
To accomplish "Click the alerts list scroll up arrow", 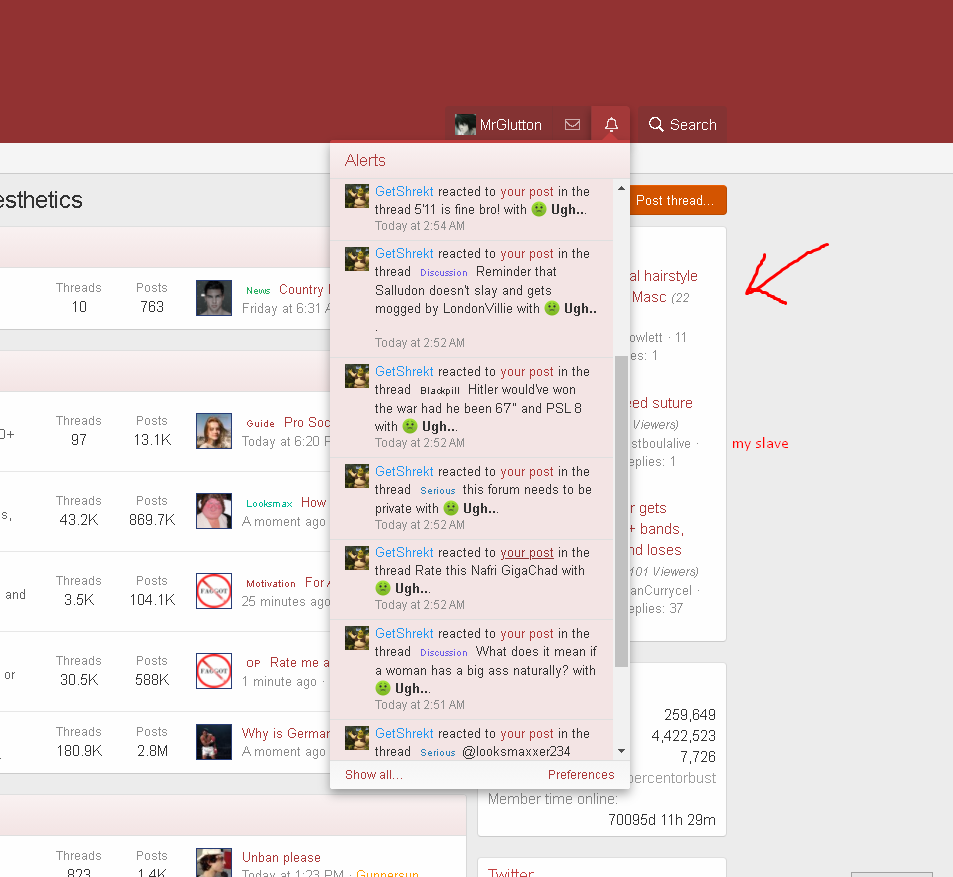I will [621, 189].
